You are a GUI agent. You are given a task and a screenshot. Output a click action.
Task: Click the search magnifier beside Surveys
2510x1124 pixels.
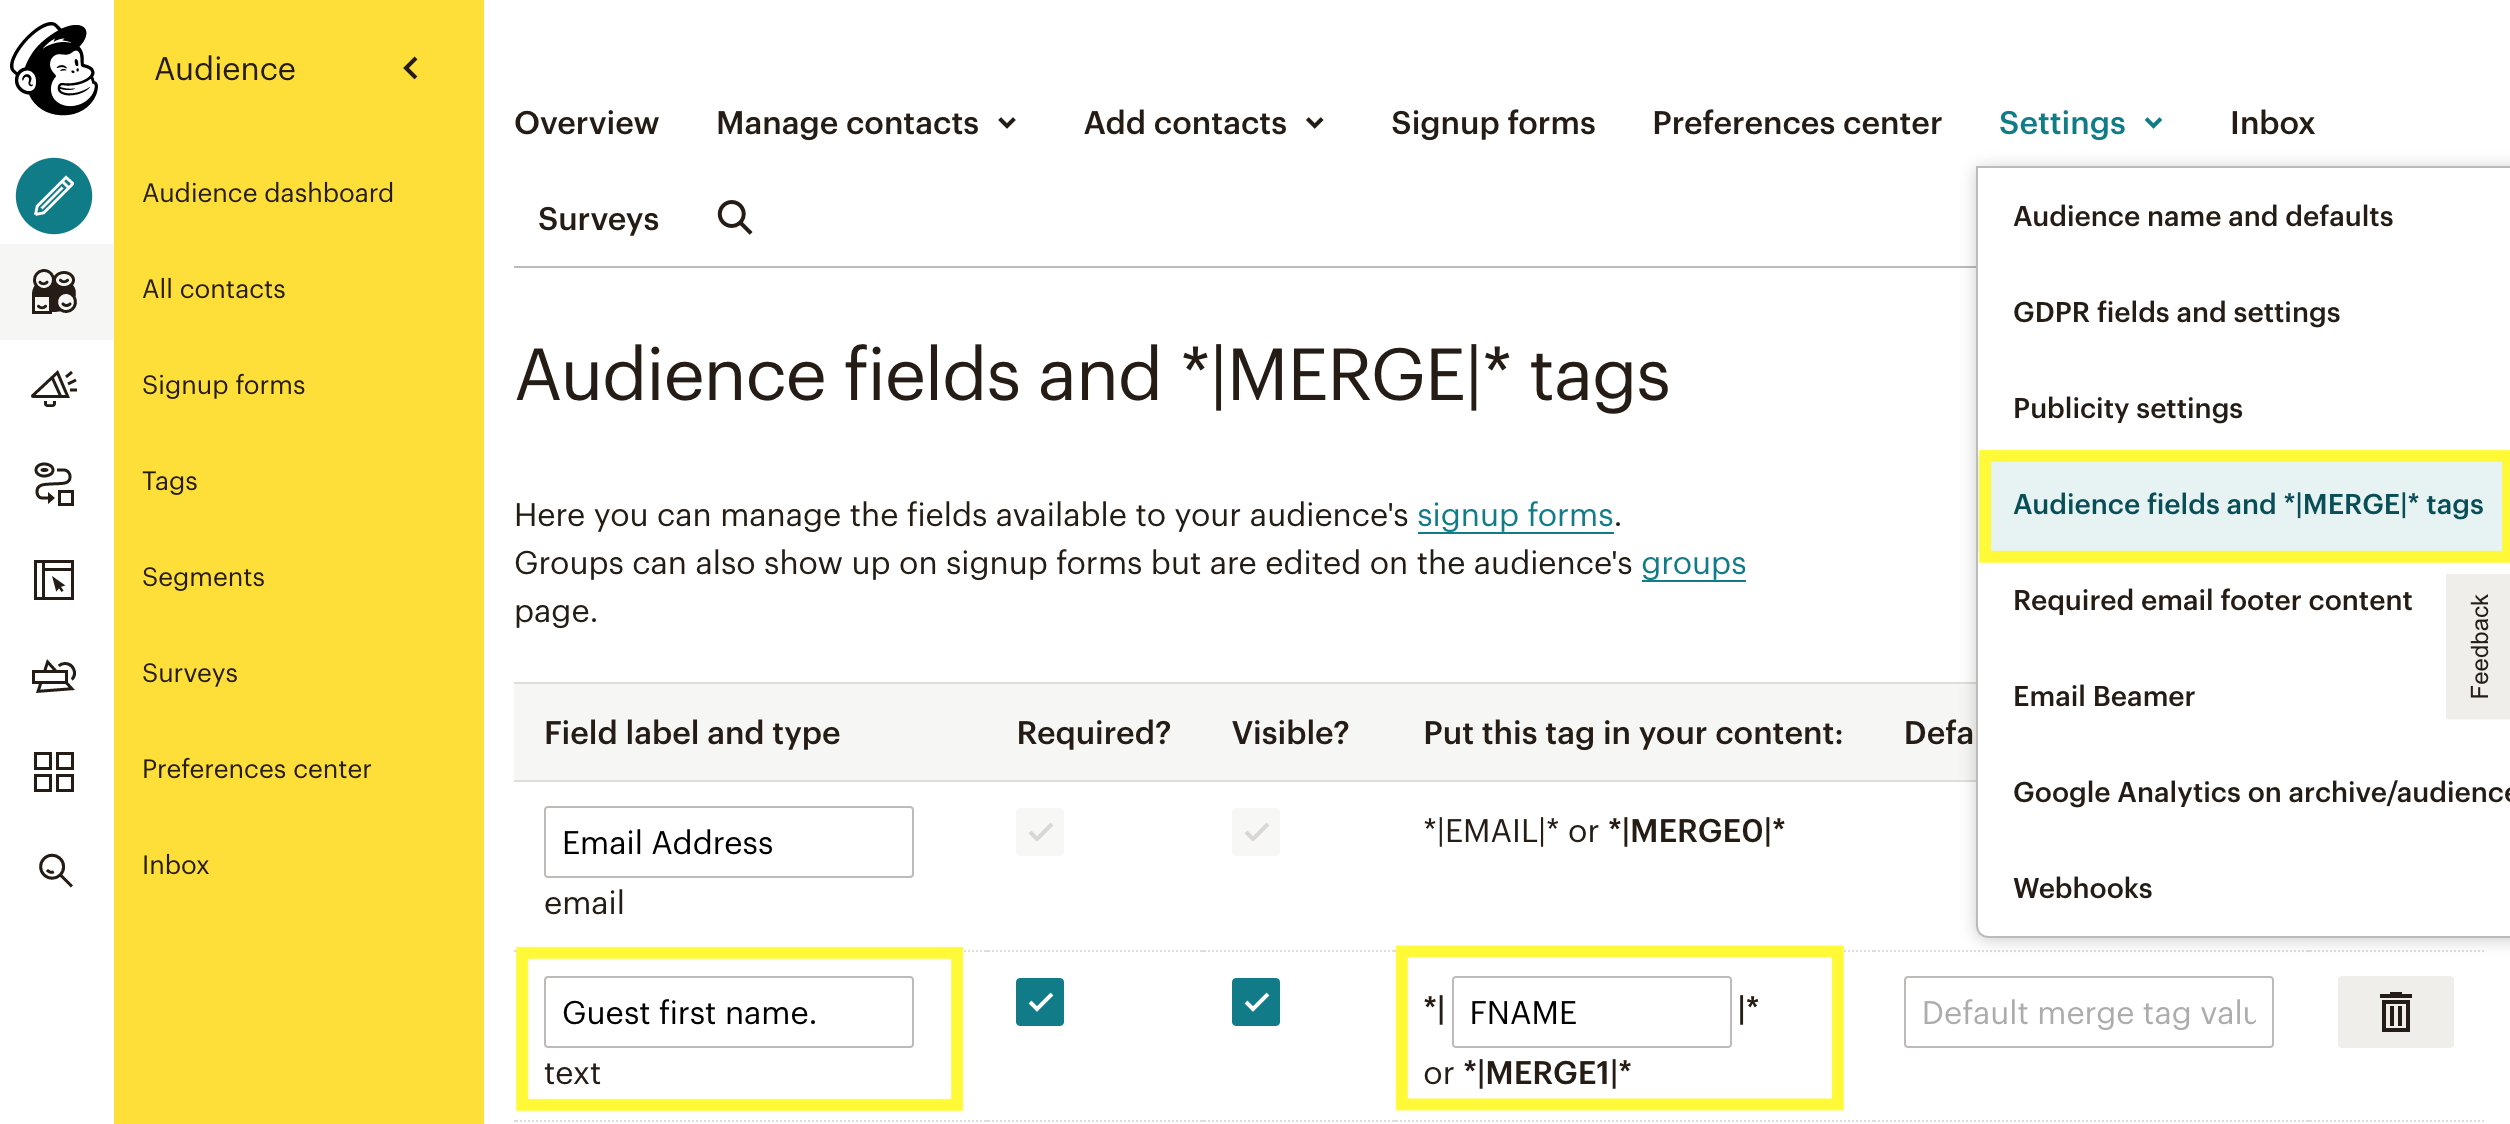click(x=735, y=217)
